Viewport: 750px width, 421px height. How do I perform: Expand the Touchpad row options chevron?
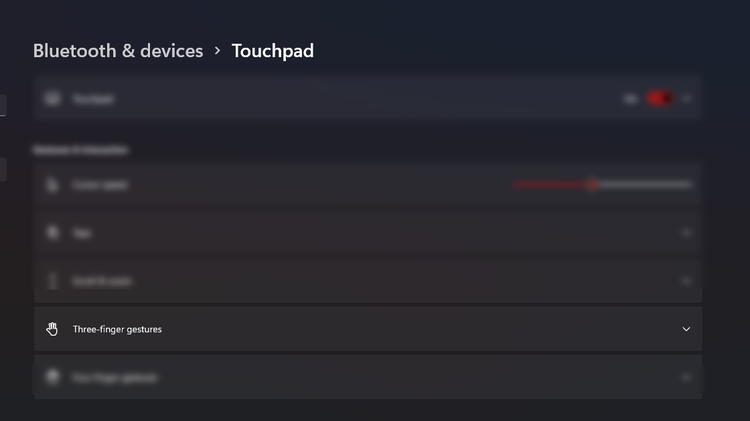(686, 99)
